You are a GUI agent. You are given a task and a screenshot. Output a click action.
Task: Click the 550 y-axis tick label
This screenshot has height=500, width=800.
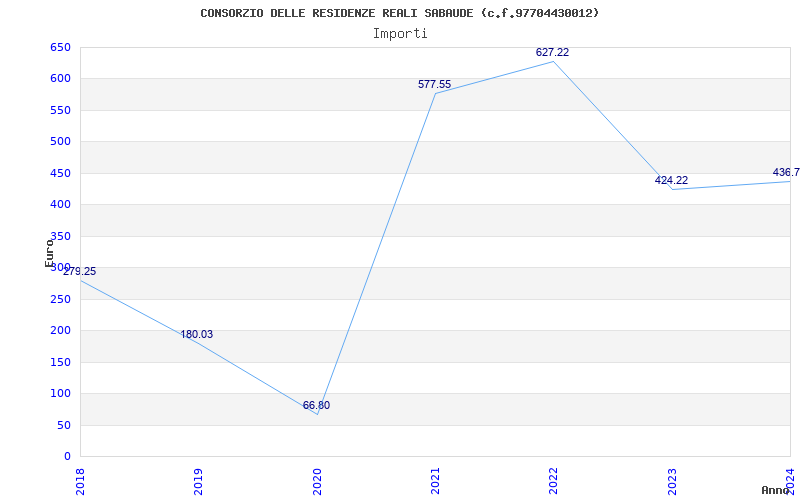(x=60, y=110)
